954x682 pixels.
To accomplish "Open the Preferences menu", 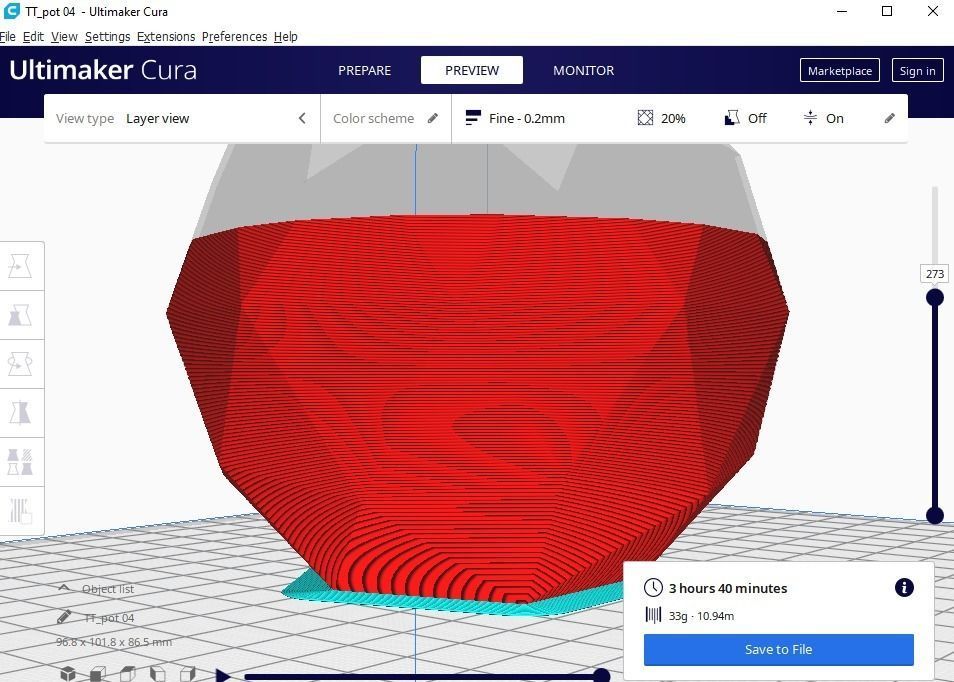I will point(234,37).
